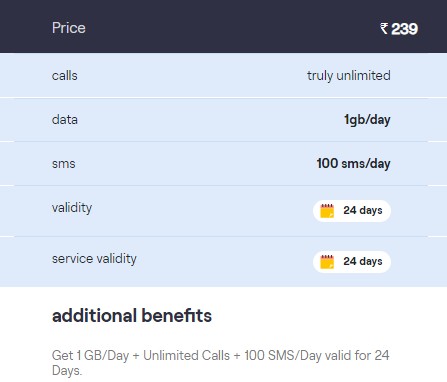The width and height of the screenshot is (447, 382).
Task: Click the dark Price header bar
Action: pyautogui.click(x=223, y=26)
